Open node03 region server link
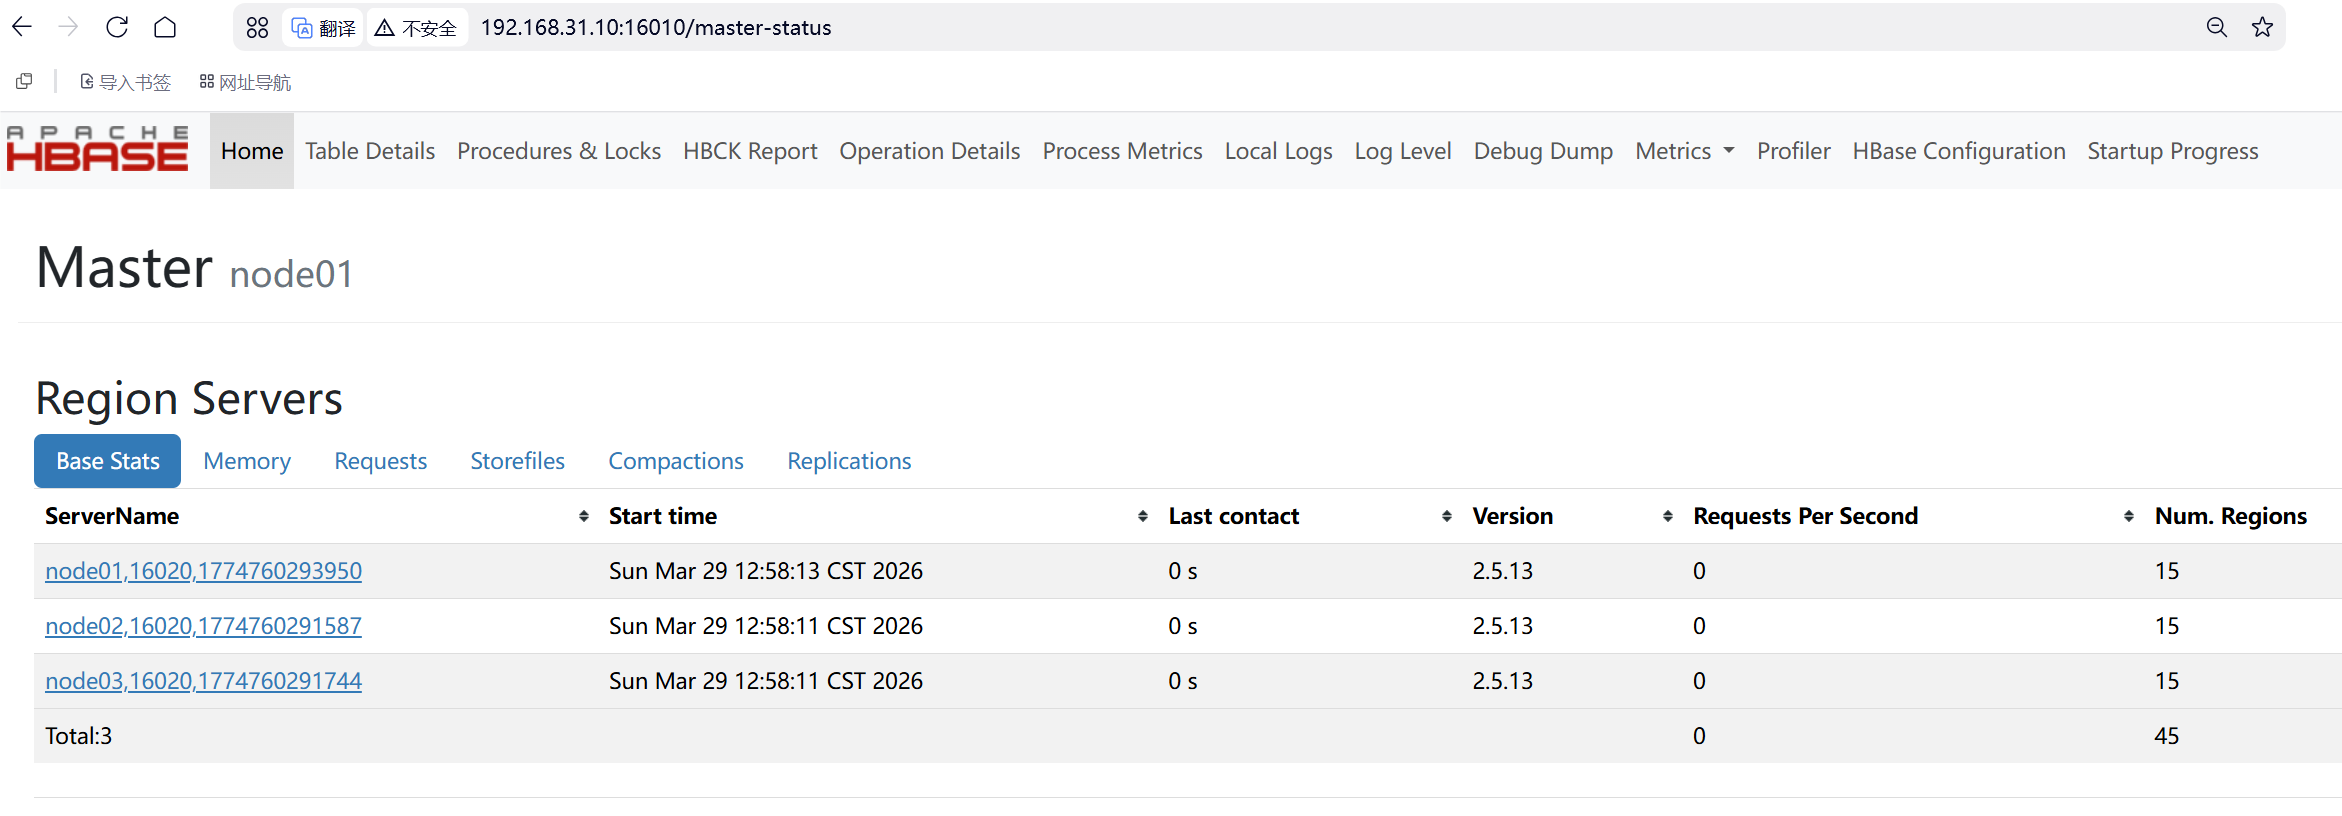2342x816 pixels. pyautogui.click(x=203, y=681)
